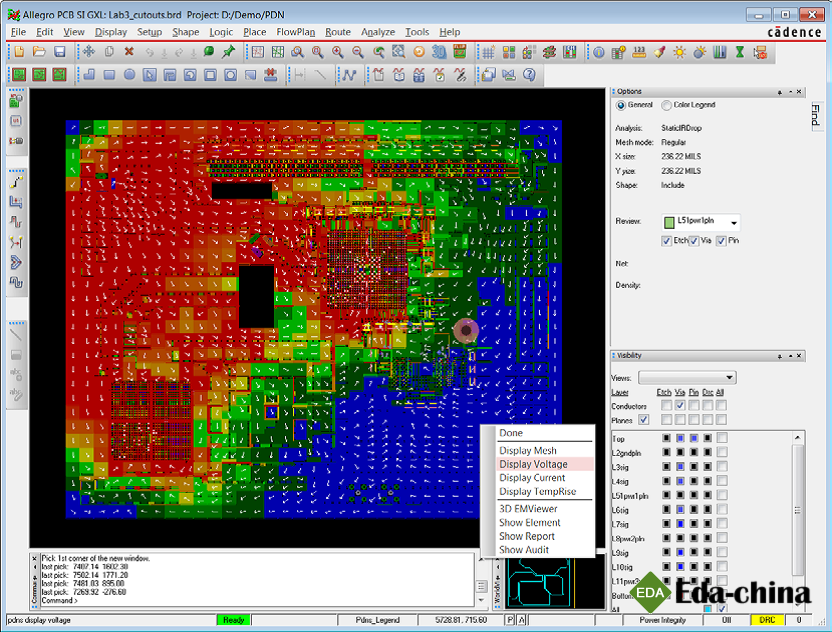Select the General radio button
832x632 pixels.
(x=620, y=105)
